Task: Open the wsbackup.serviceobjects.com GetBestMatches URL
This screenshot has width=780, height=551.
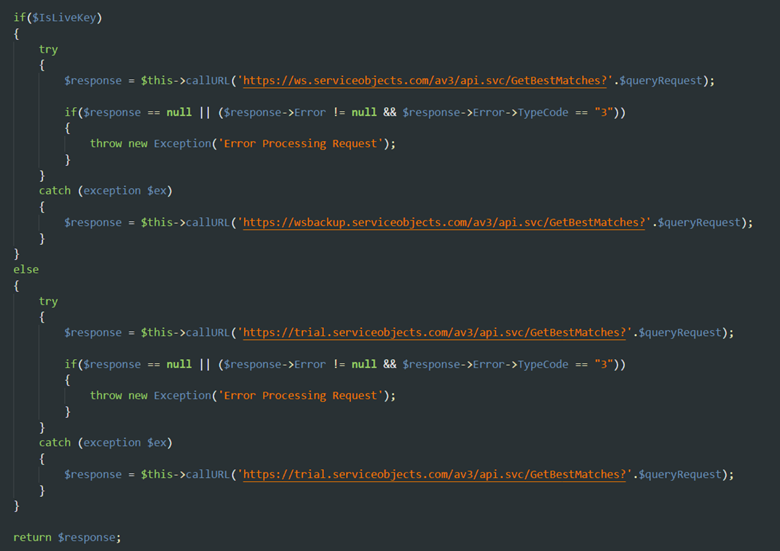Action: [x=444, y=222]
